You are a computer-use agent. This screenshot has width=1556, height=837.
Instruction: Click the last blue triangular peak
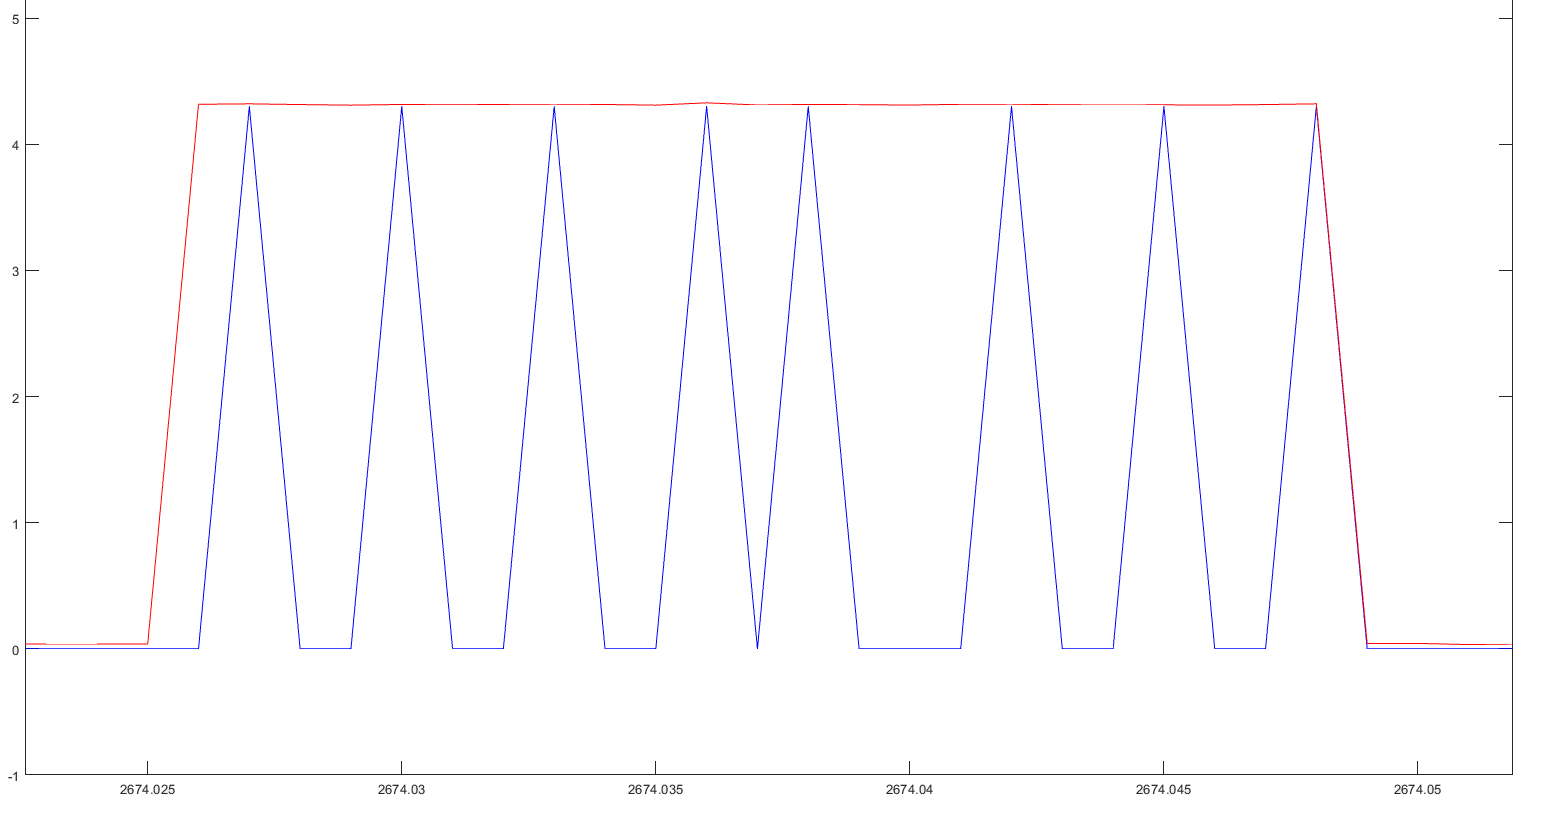[1315, 110]
